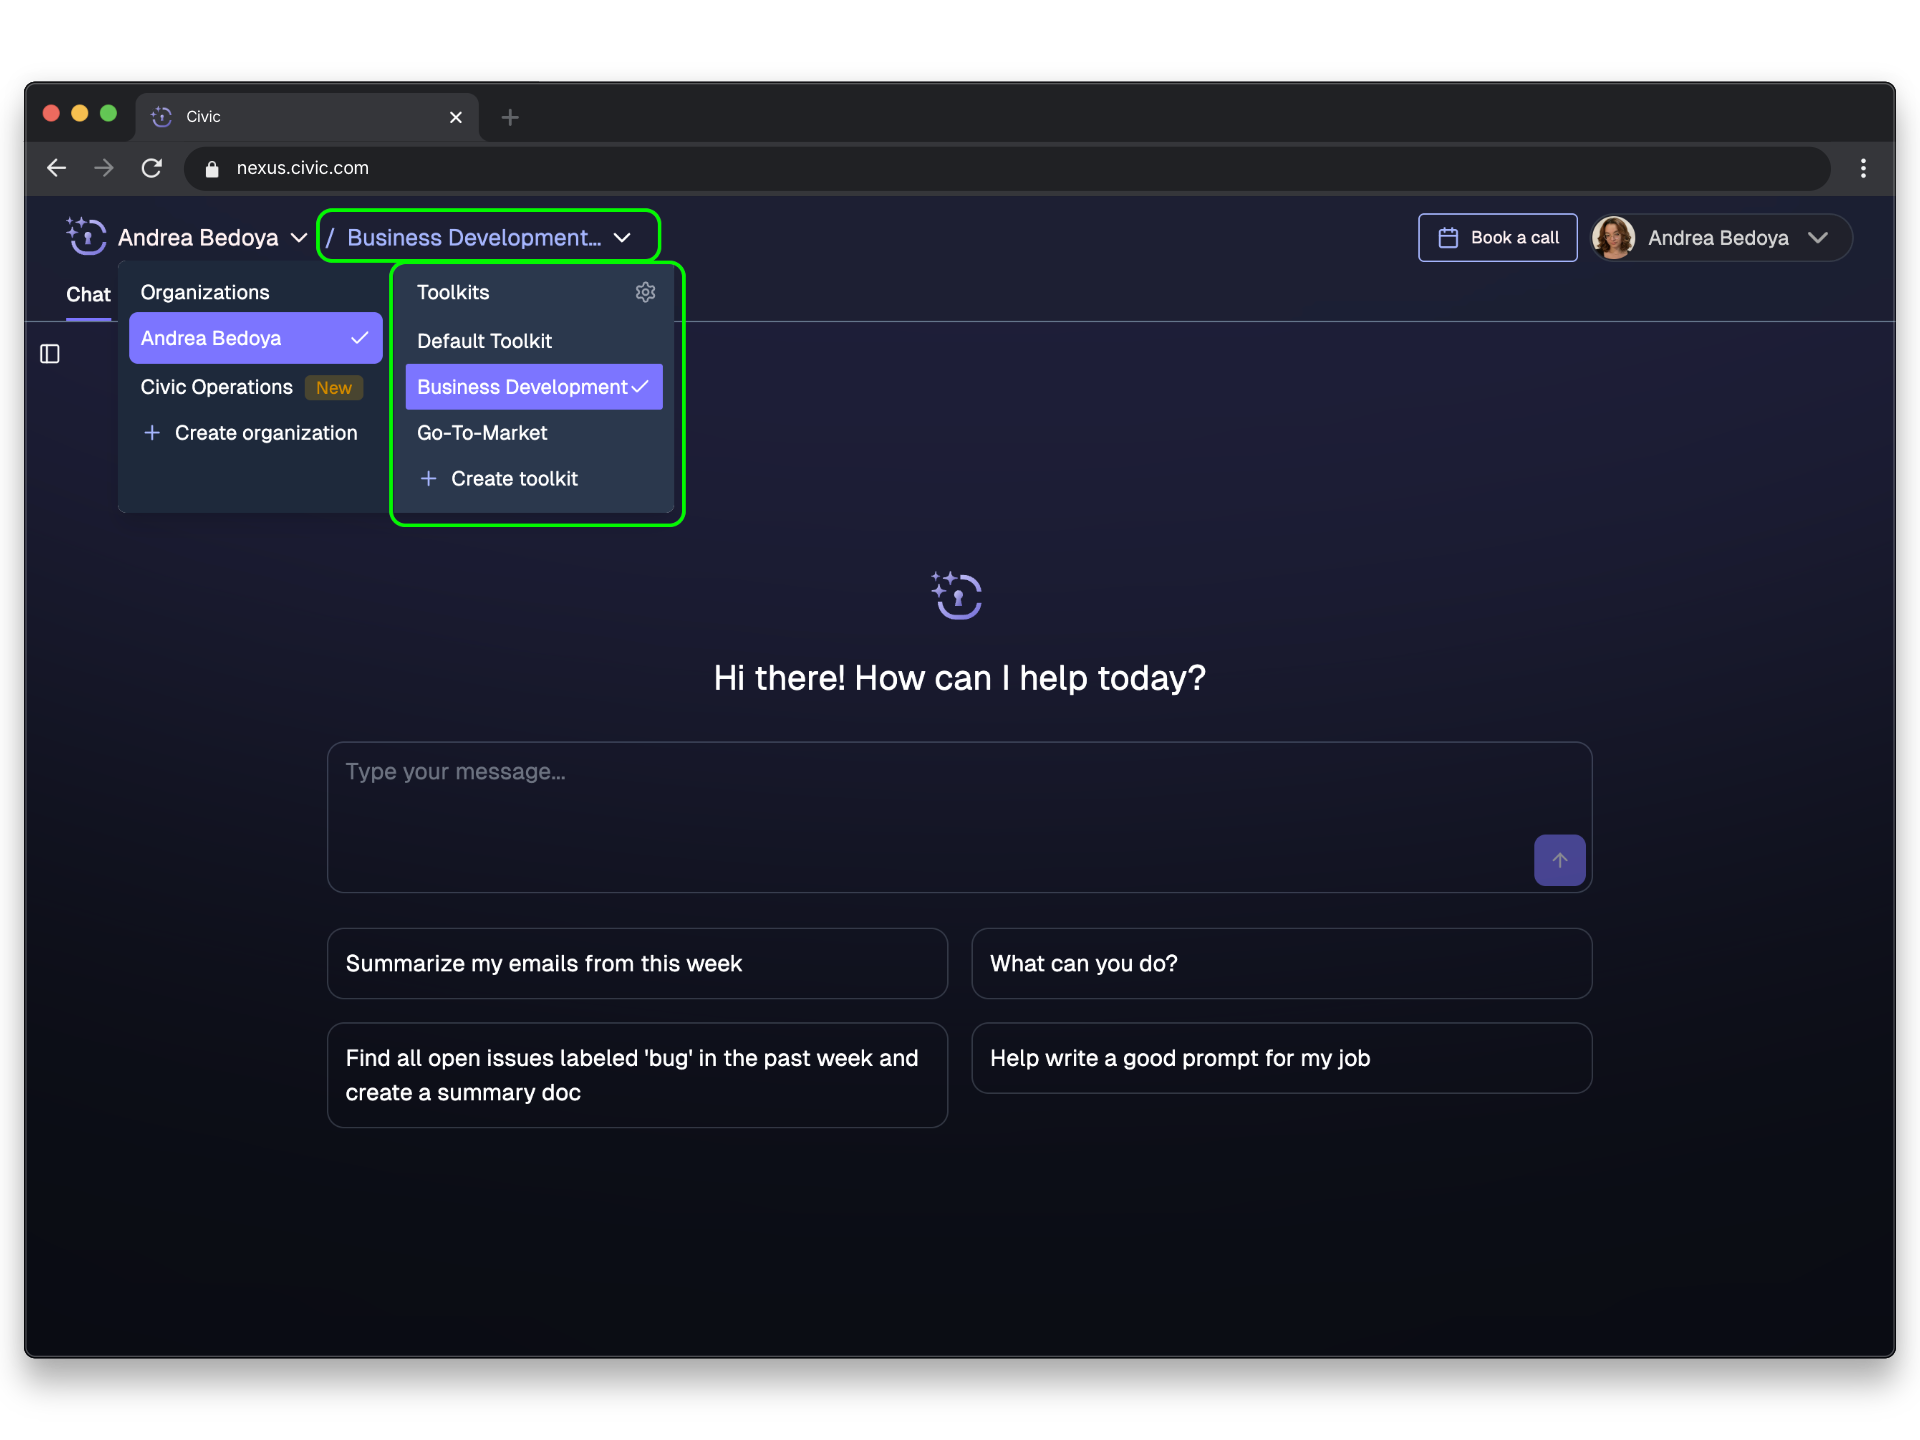The height and width of the screenshot is (1440, 1920).
Task: Click Book a call button
Action: 1497,237
